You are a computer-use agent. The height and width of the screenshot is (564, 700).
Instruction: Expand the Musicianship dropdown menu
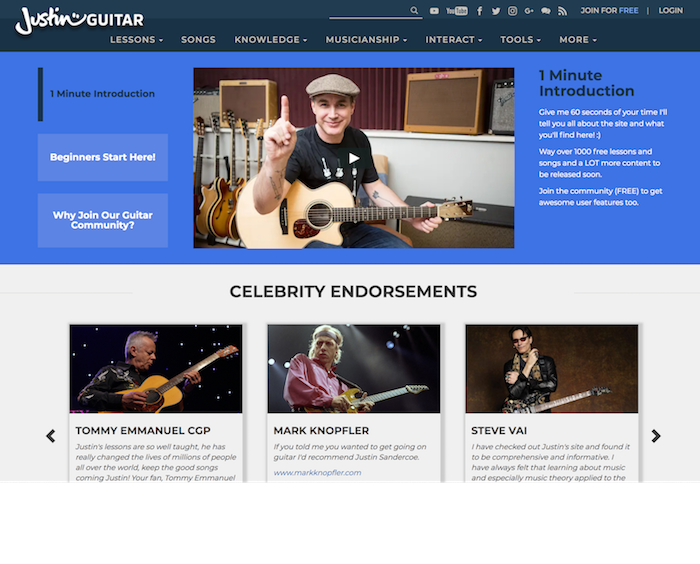[366, 40]
